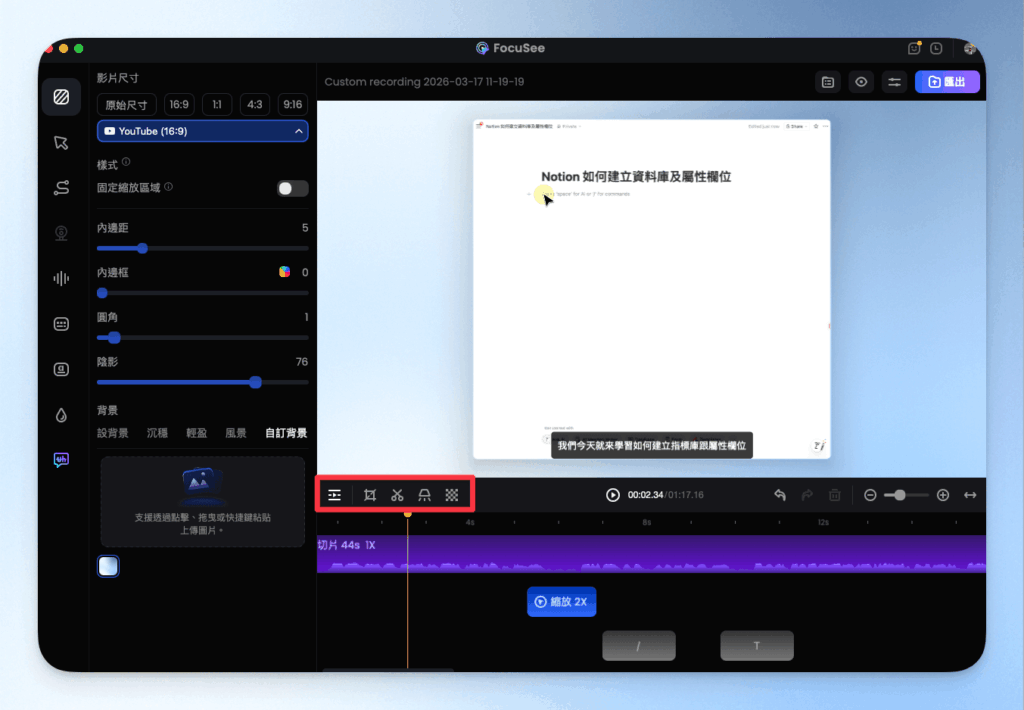
Task: Open the user avatar menu in title bar
Action: click(969, 48)
